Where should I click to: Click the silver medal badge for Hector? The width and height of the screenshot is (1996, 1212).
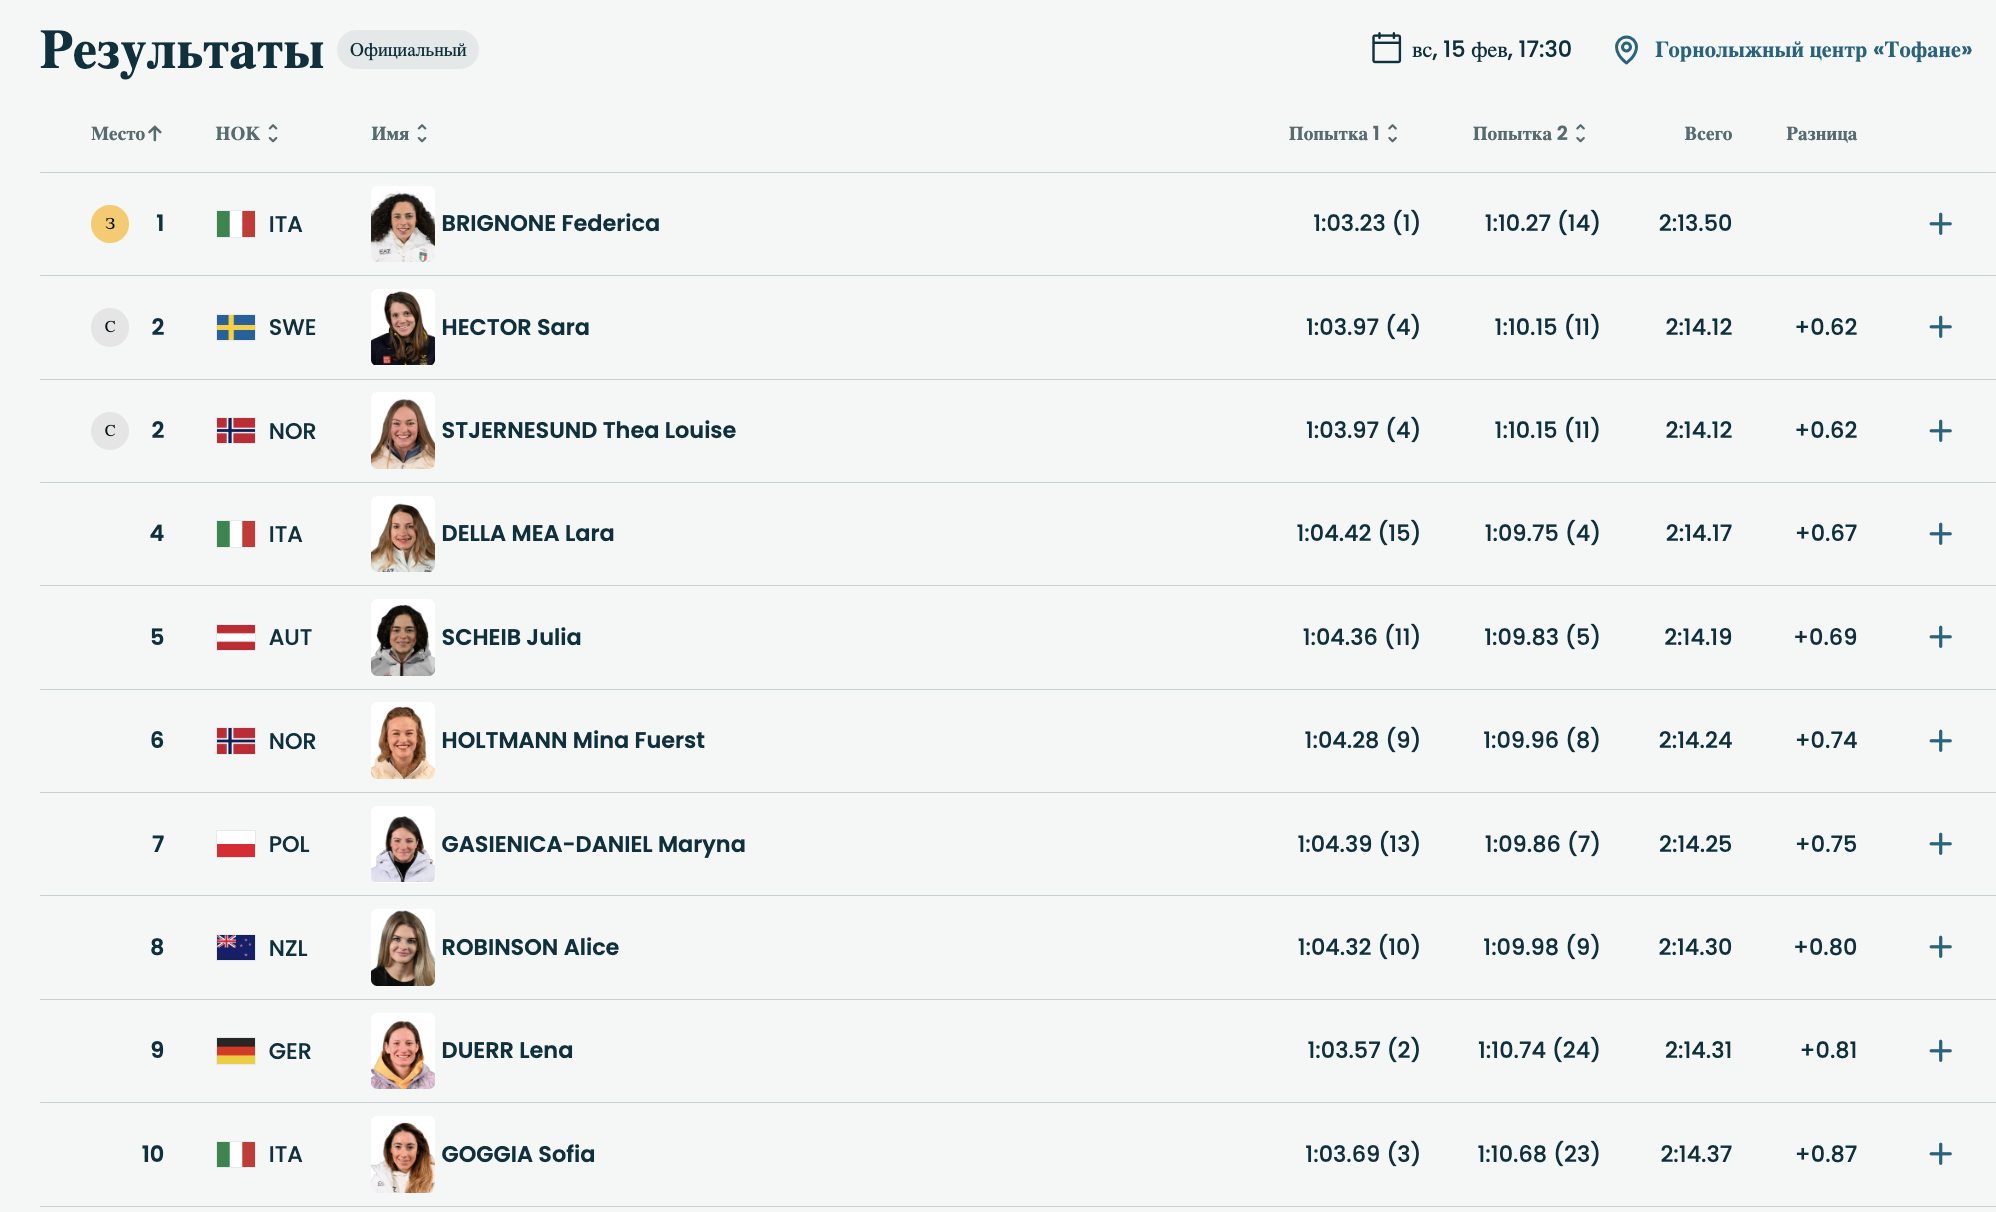click(x=110, y=327)
